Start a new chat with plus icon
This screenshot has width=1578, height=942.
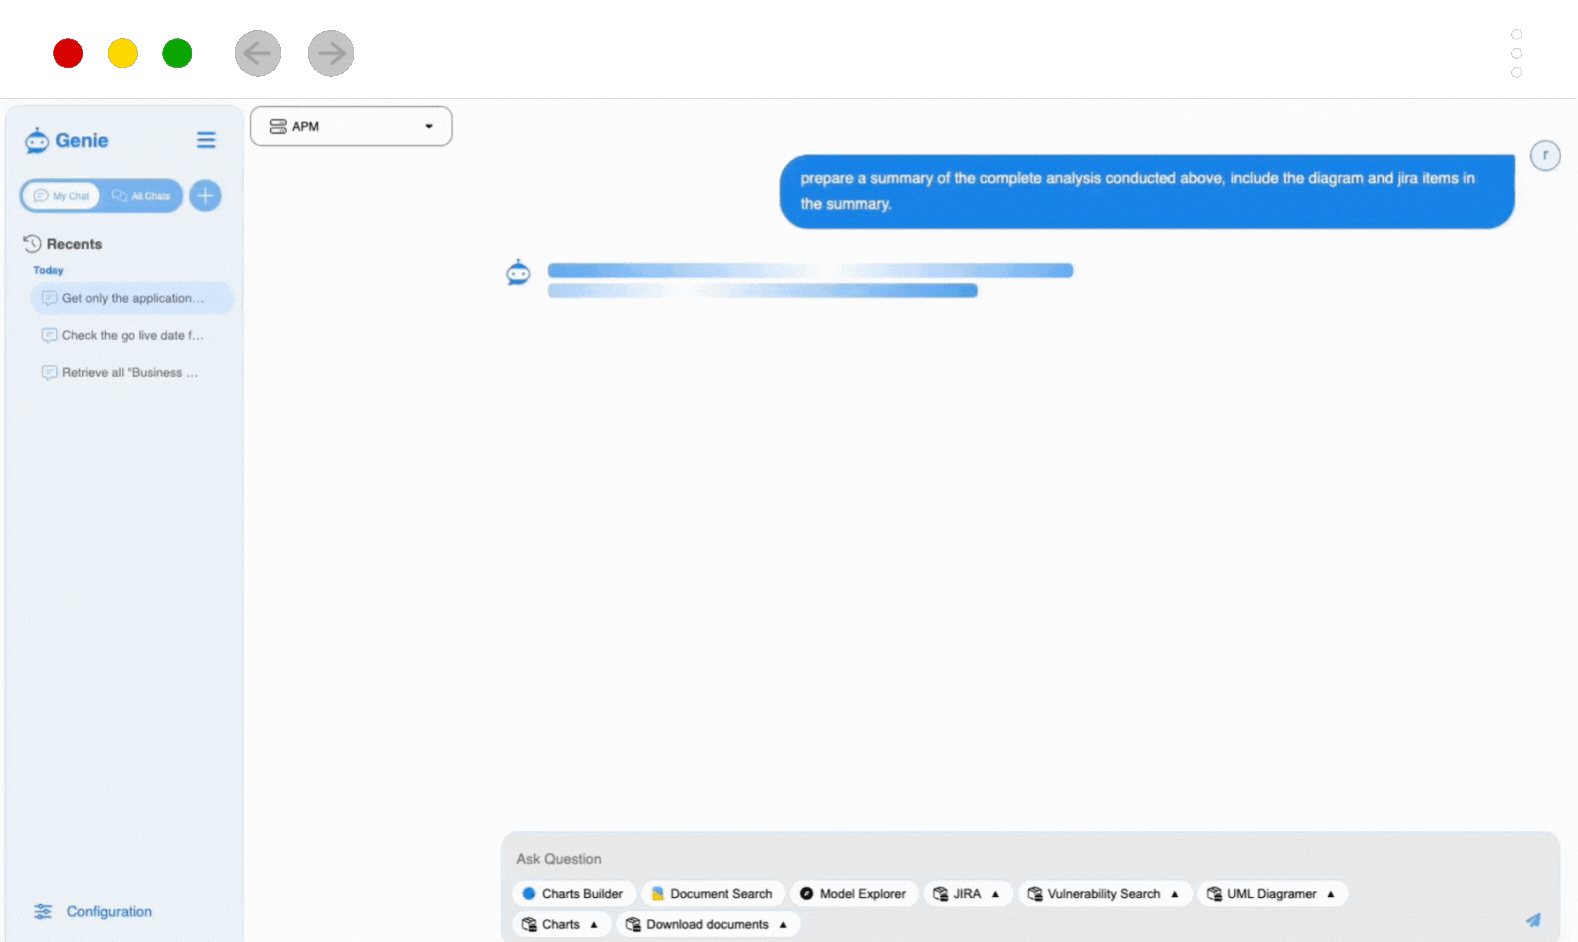(x=205, y=196)
